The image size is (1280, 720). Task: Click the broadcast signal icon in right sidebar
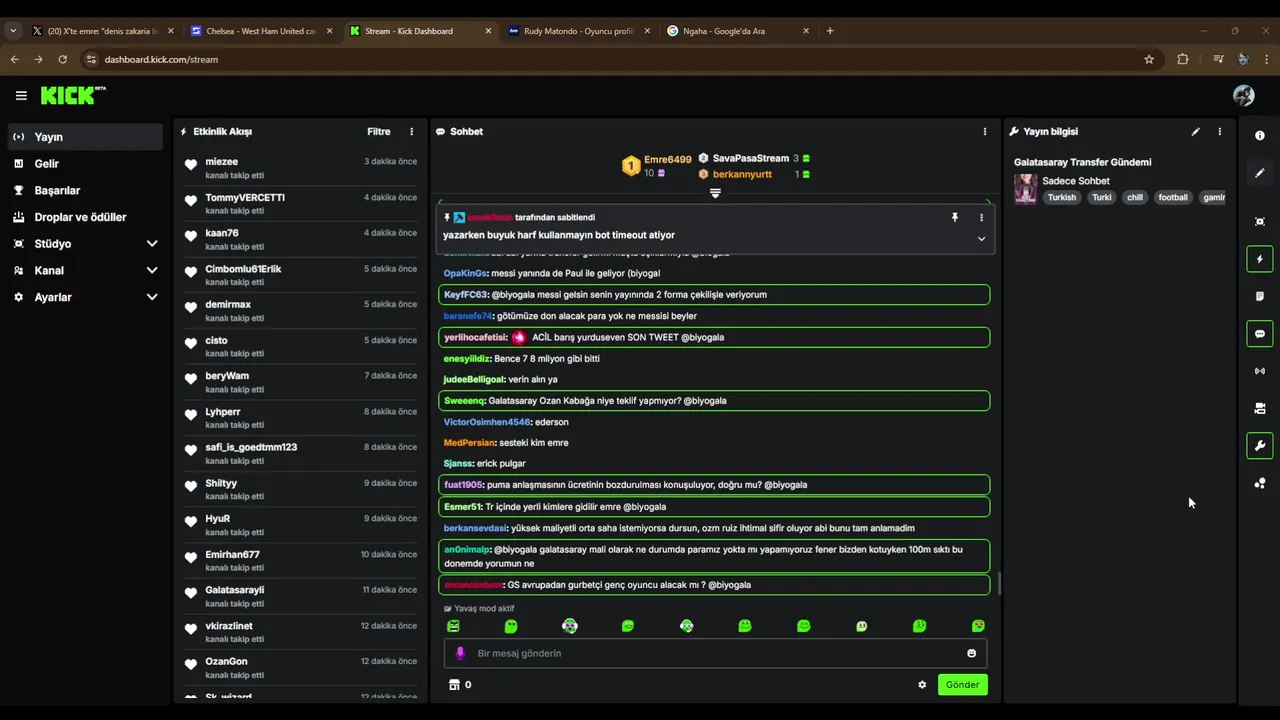click(1260, 371)
